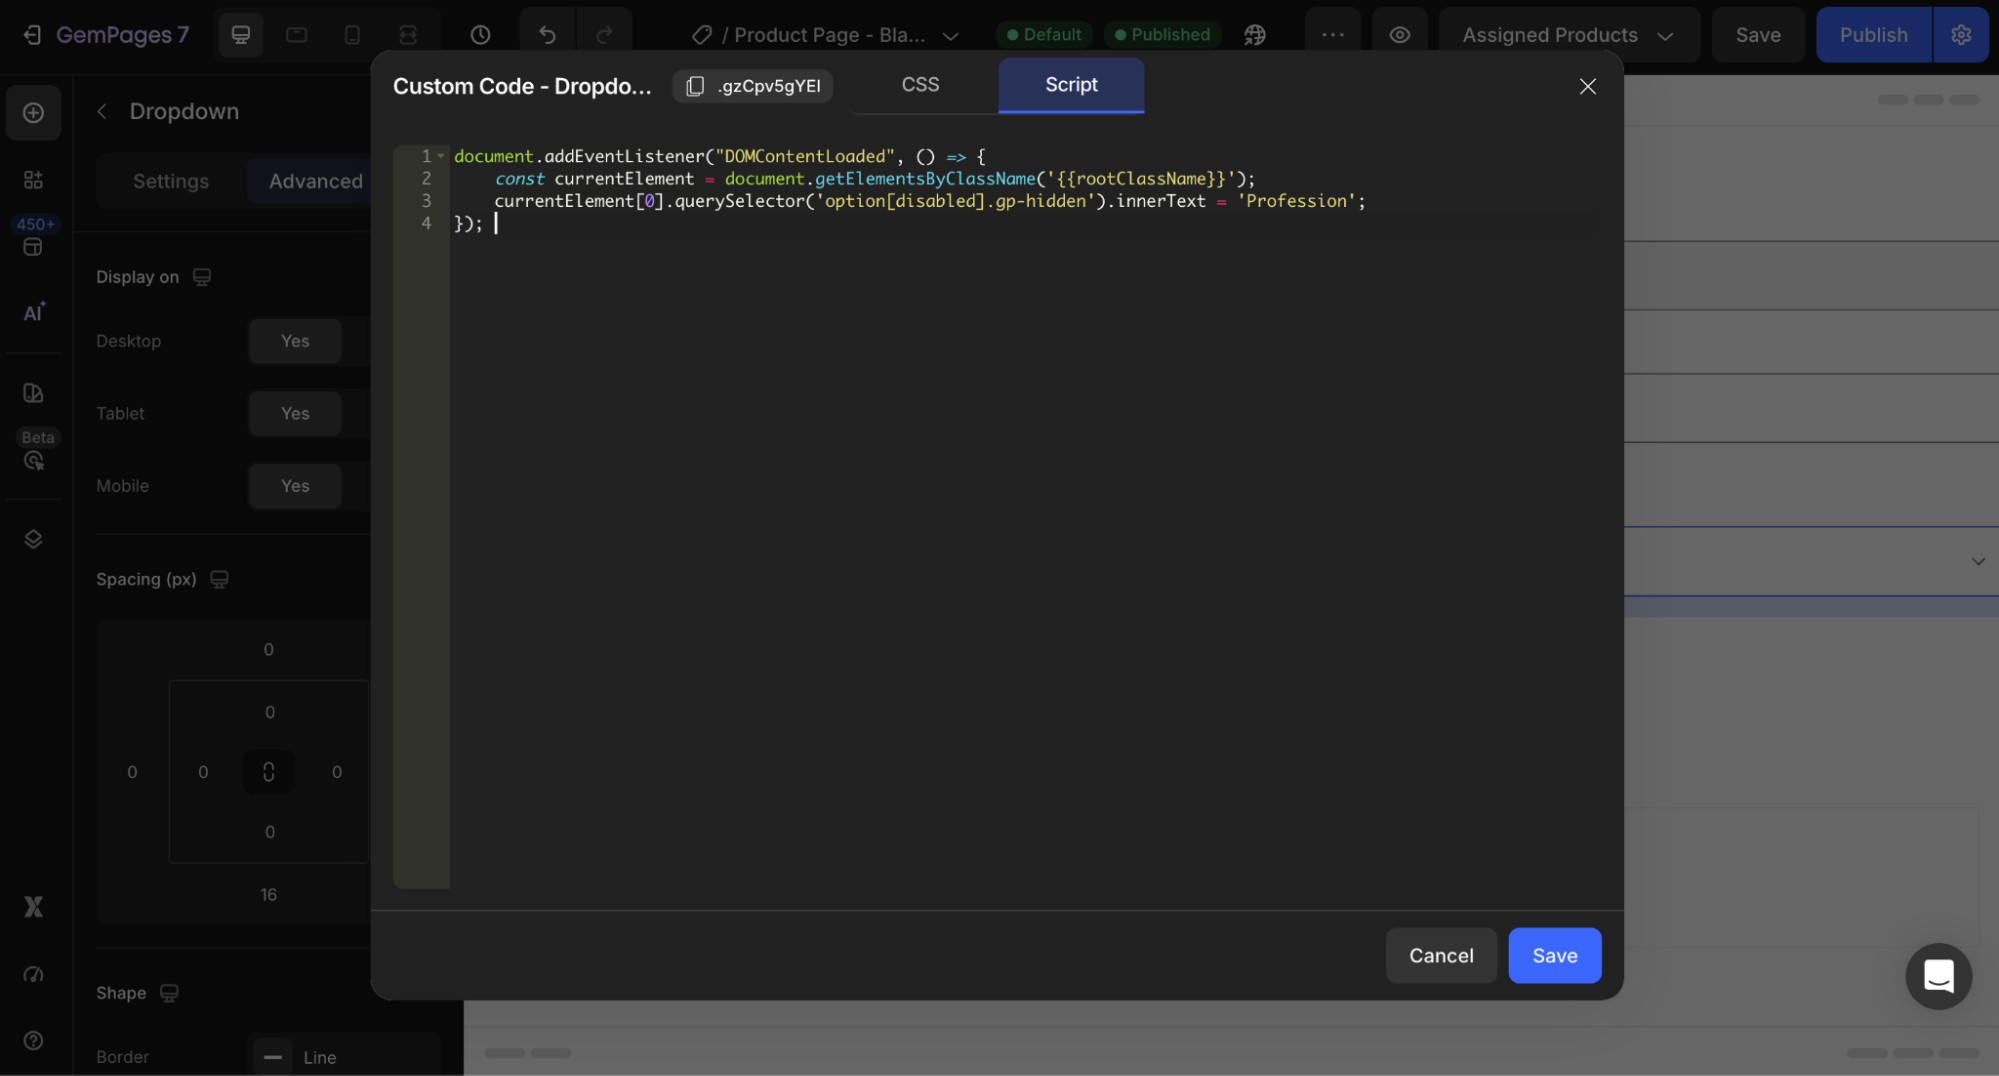Screen dimensions: 1999x1076
Task: Expand the Product Page title dropdown
Action: pyautogui.click(x=951, y=35)
